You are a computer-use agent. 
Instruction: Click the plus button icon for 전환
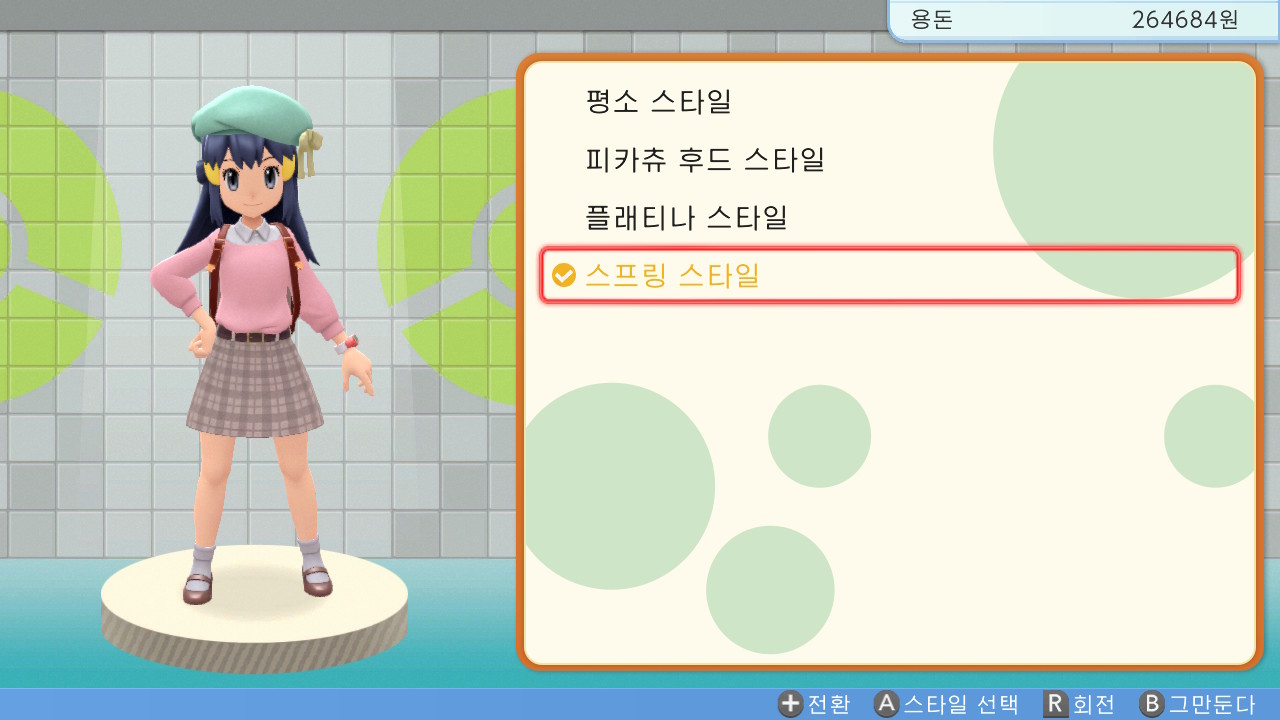[x=791, y=704]
